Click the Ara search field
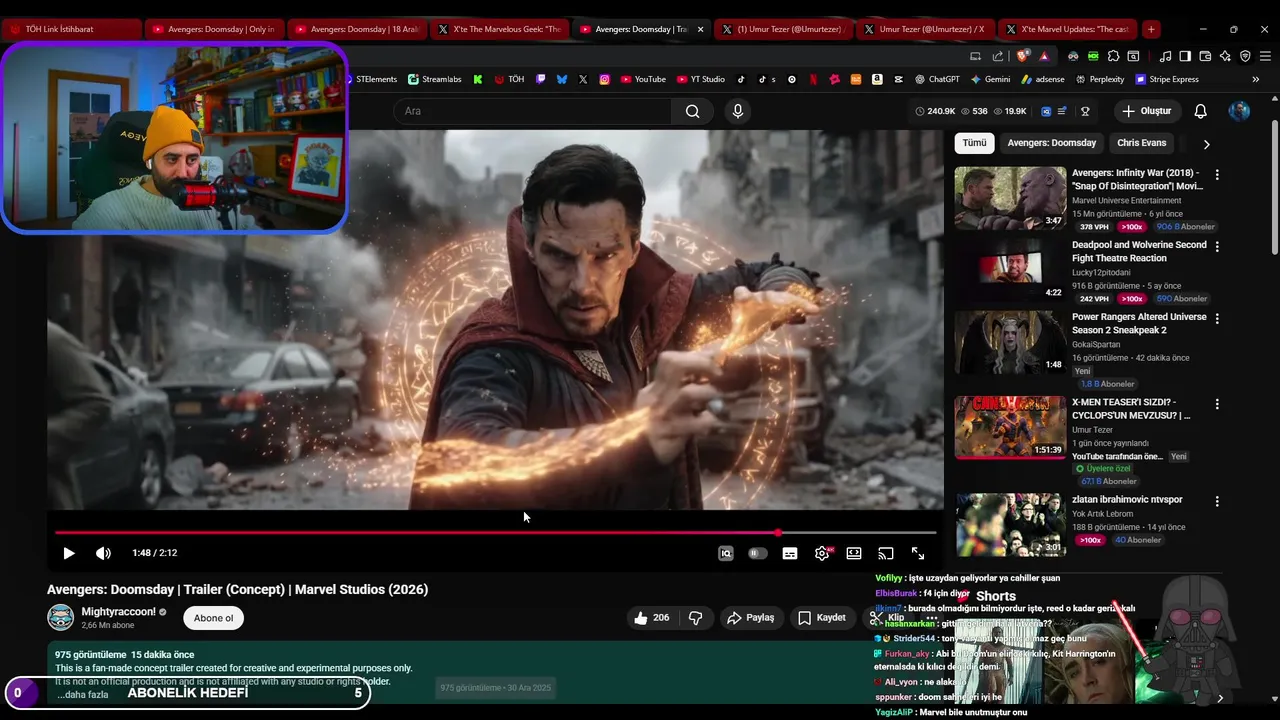Screen dimensions: 1280x720 pyautogui.click(x=532, y=111)
